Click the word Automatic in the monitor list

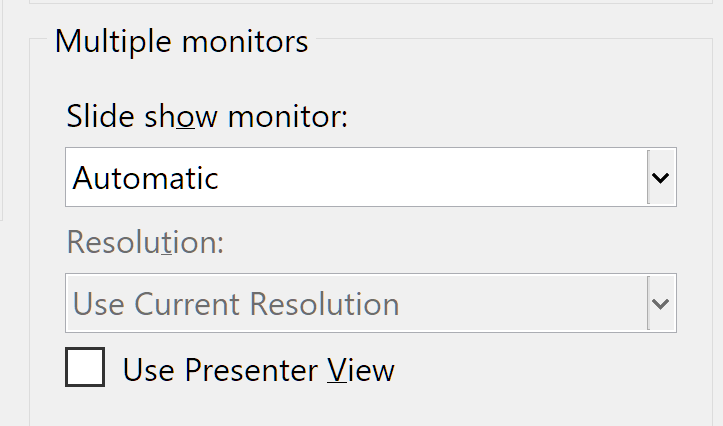pos(145,178)
